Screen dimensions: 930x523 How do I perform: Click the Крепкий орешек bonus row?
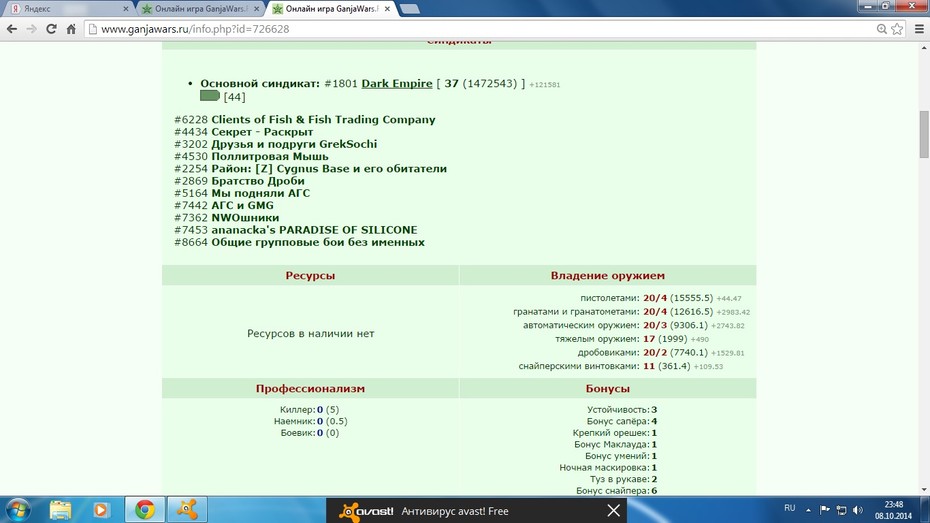click(x=615, y=433)
